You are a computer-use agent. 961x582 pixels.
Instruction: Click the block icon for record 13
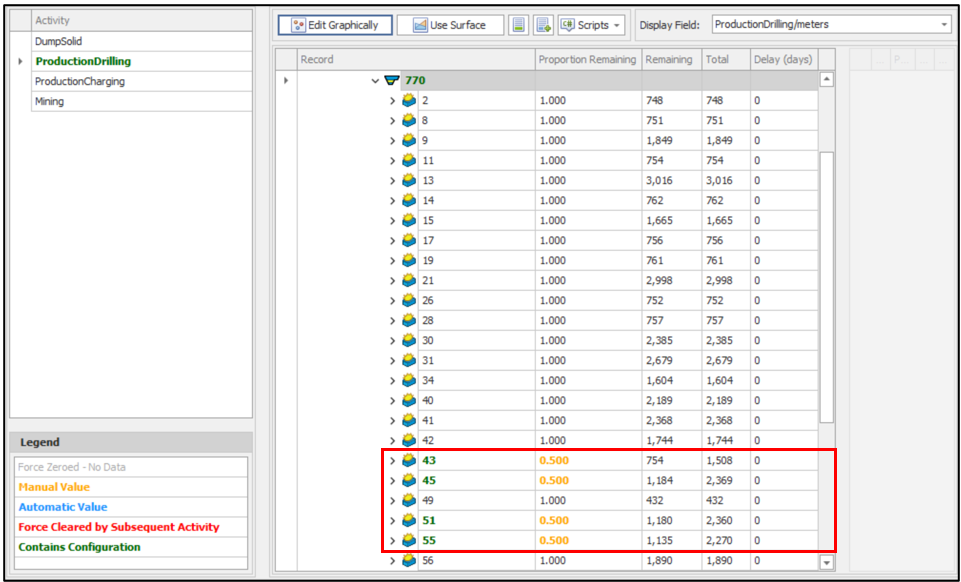tap(409, 181)
